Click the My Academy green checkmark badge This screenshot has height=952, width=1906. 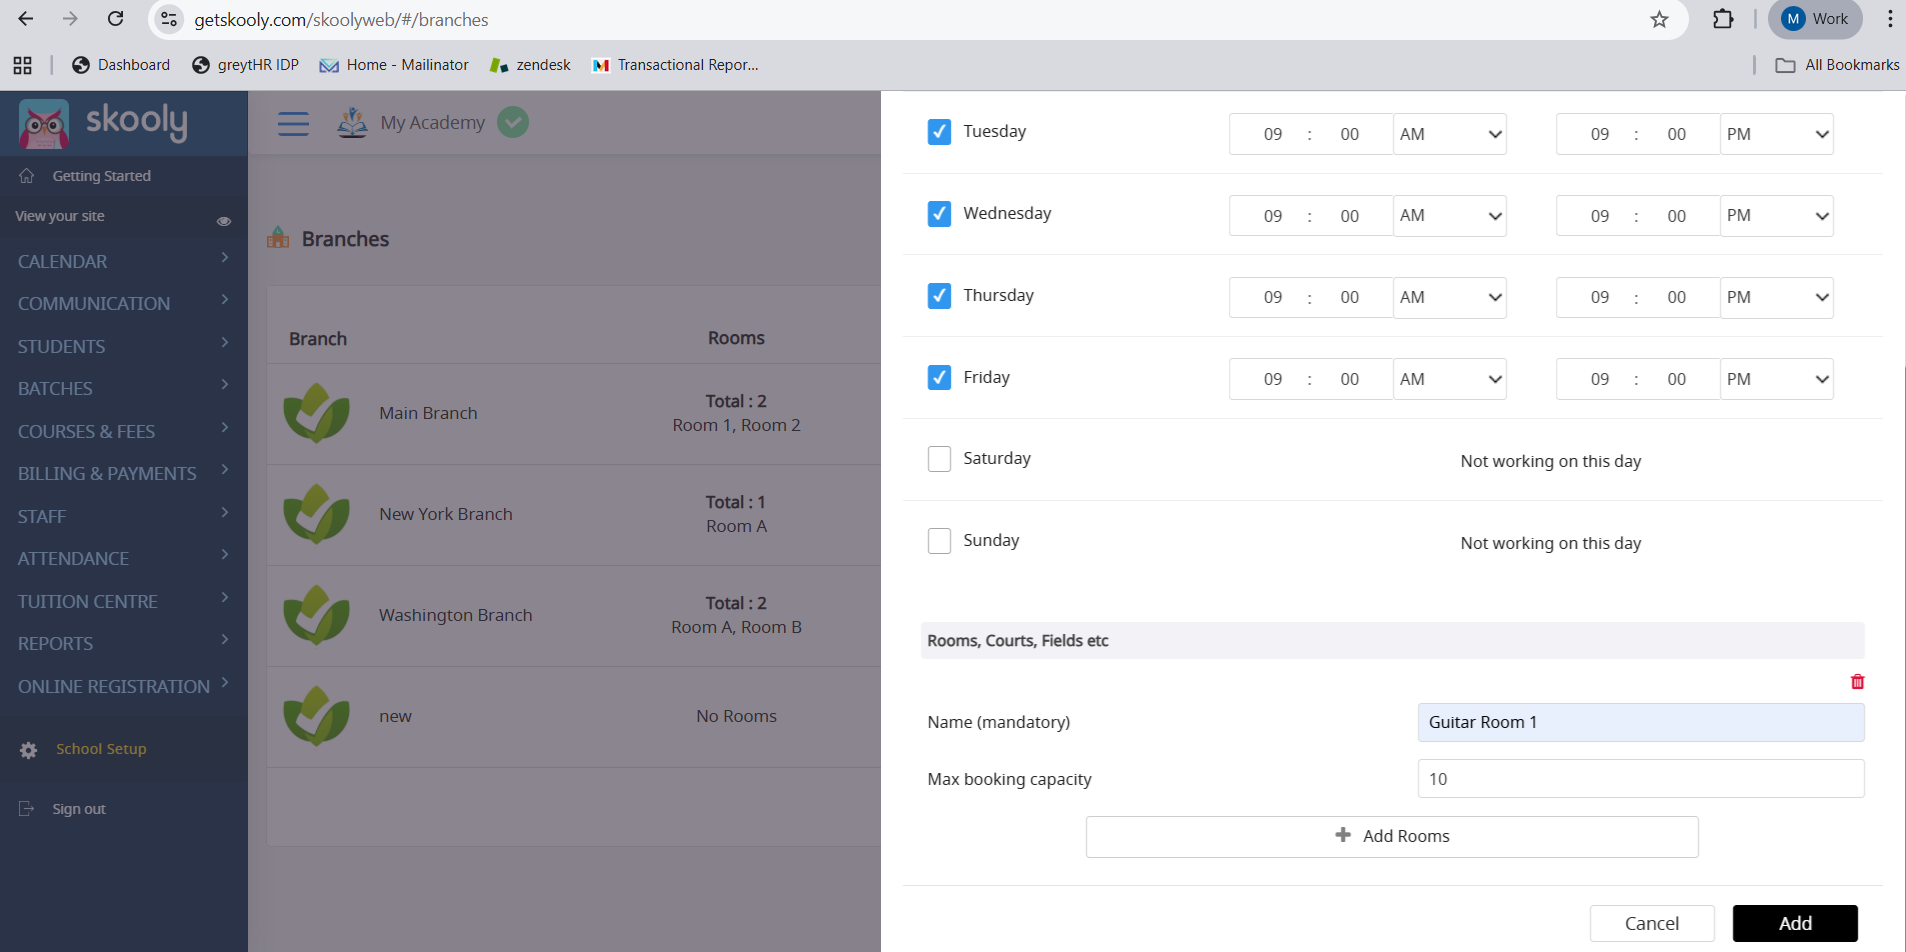[x=513, y=122]
